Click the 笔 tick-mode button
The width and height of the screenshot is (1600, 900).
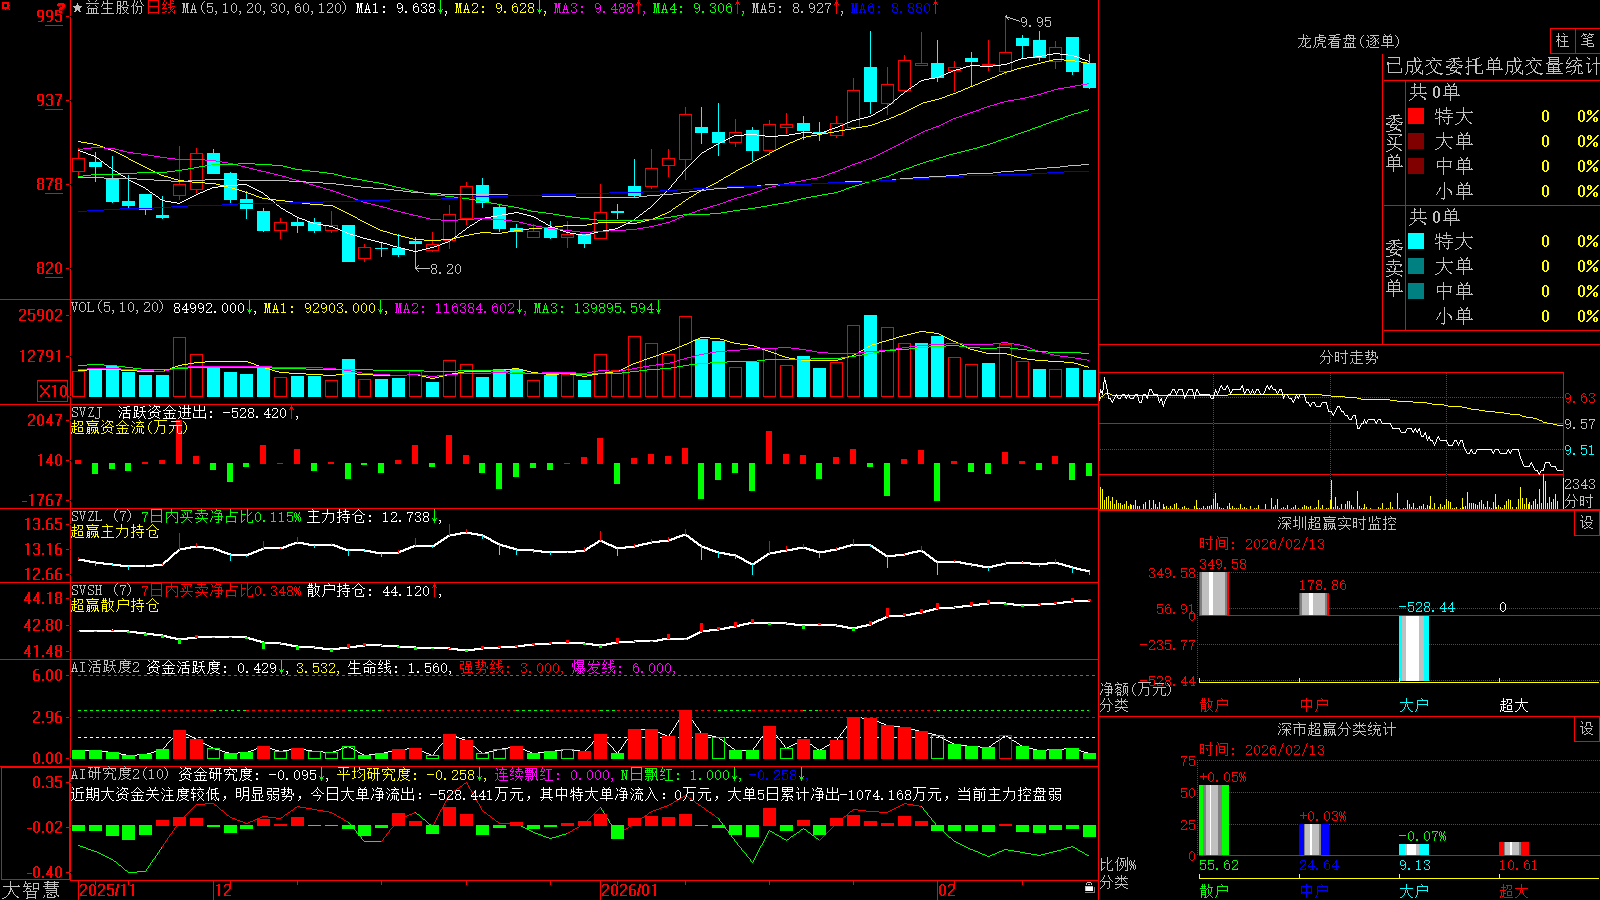click(1587, 41)
